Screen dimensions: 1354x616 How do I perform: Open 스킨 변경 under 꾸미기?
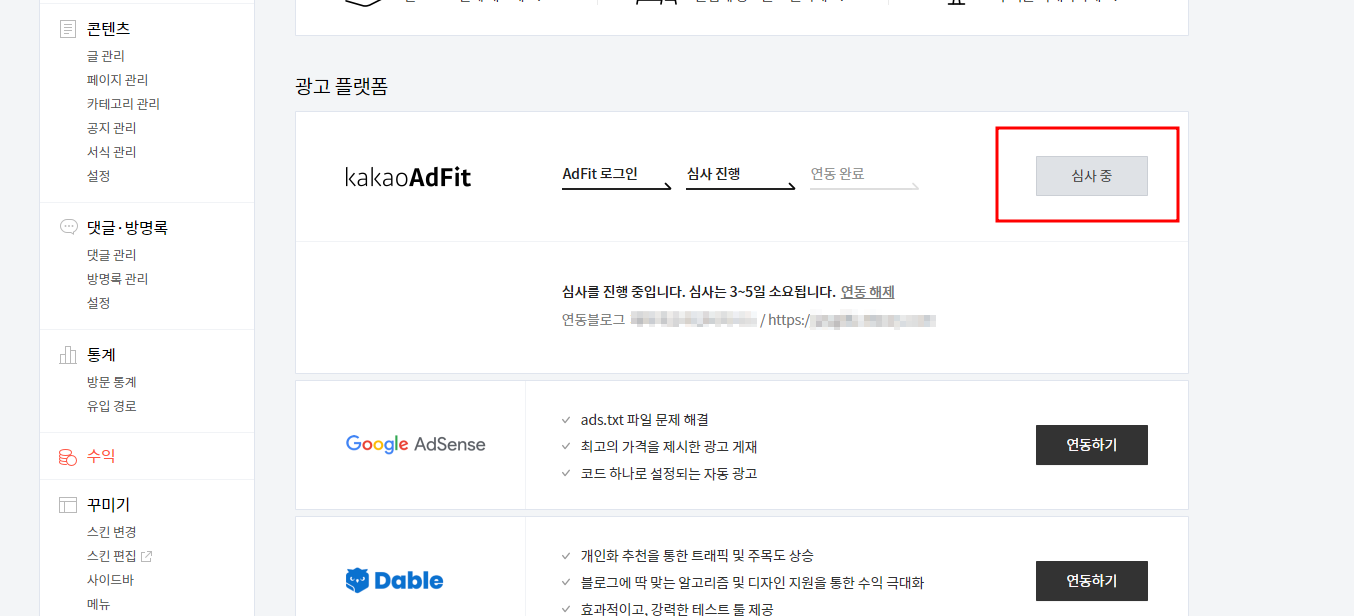[x=112, y=532]
